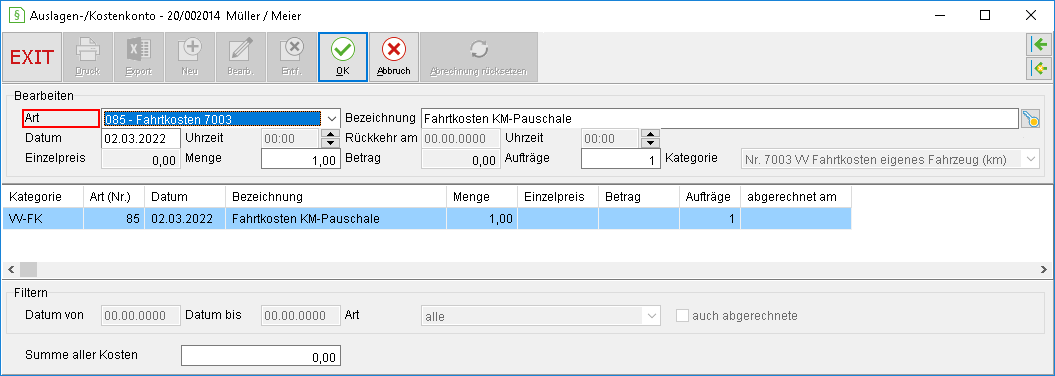Screen dimensions: 1055x376
Task: Click the lower yellow-green arrow icon at right
Action: click(1040, 68)
